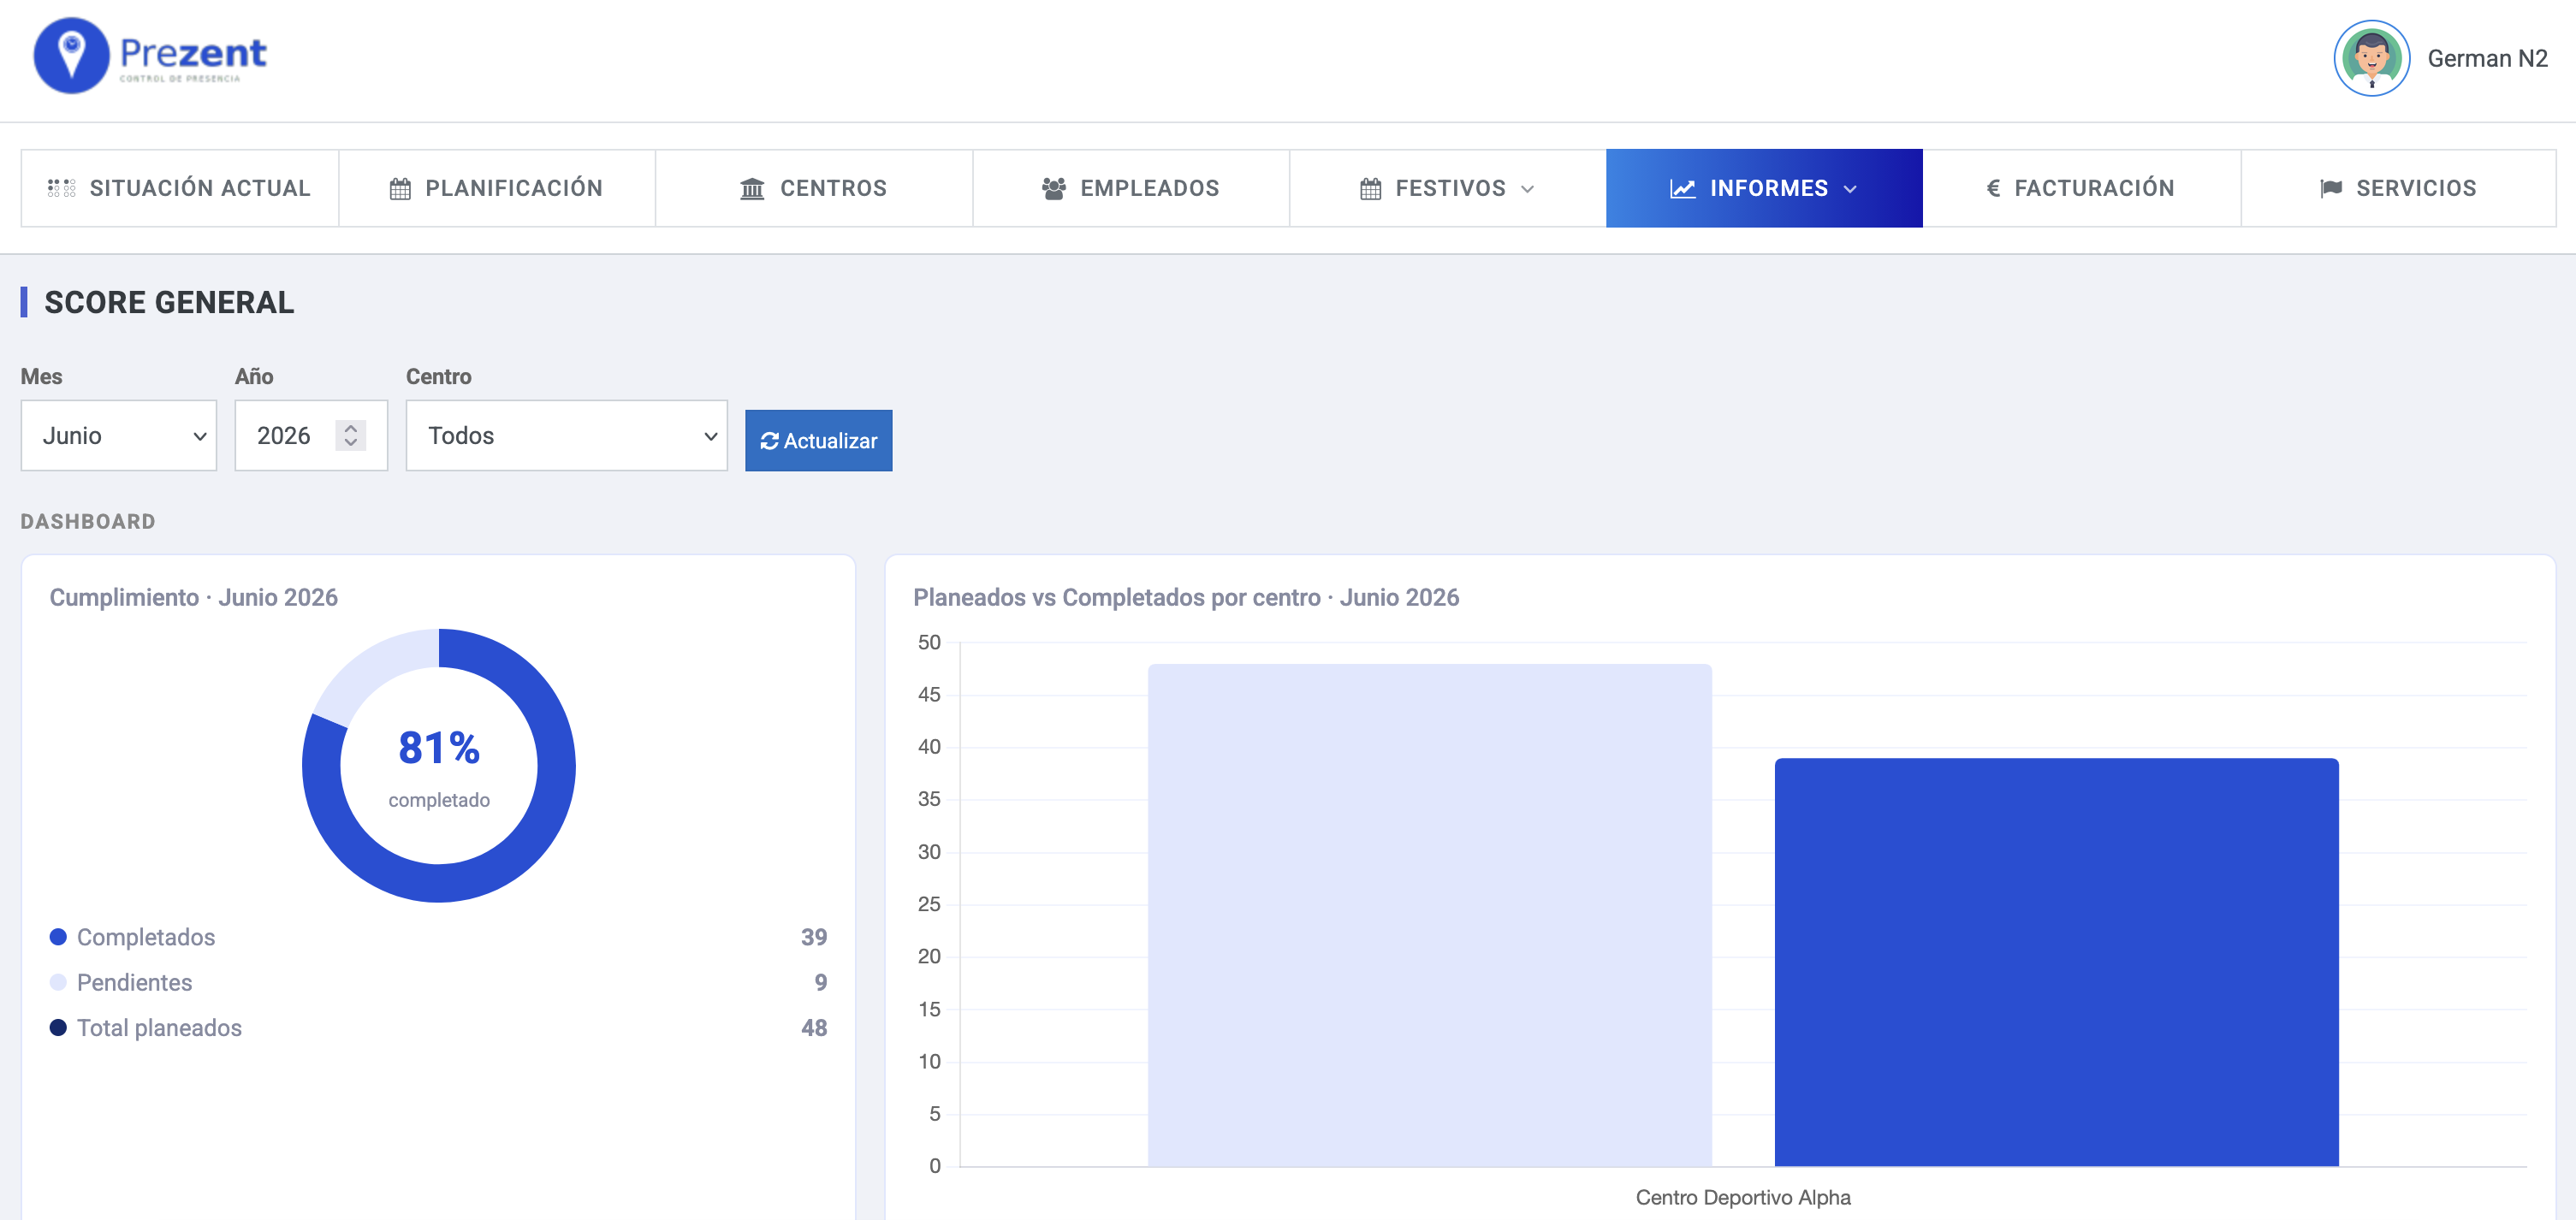Click the Servicios flag icon
The image size is (2576, 1220).
click(x=2330, y=188)
